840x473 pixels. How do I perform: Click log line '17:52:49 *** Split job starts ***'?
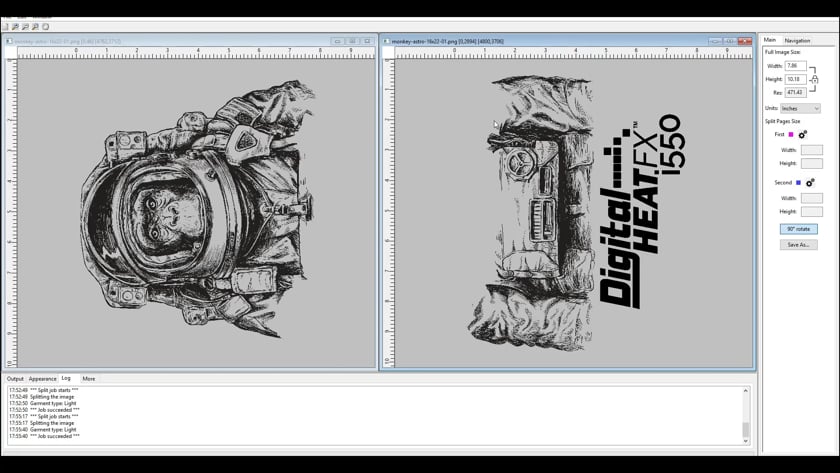coord(43,391)
